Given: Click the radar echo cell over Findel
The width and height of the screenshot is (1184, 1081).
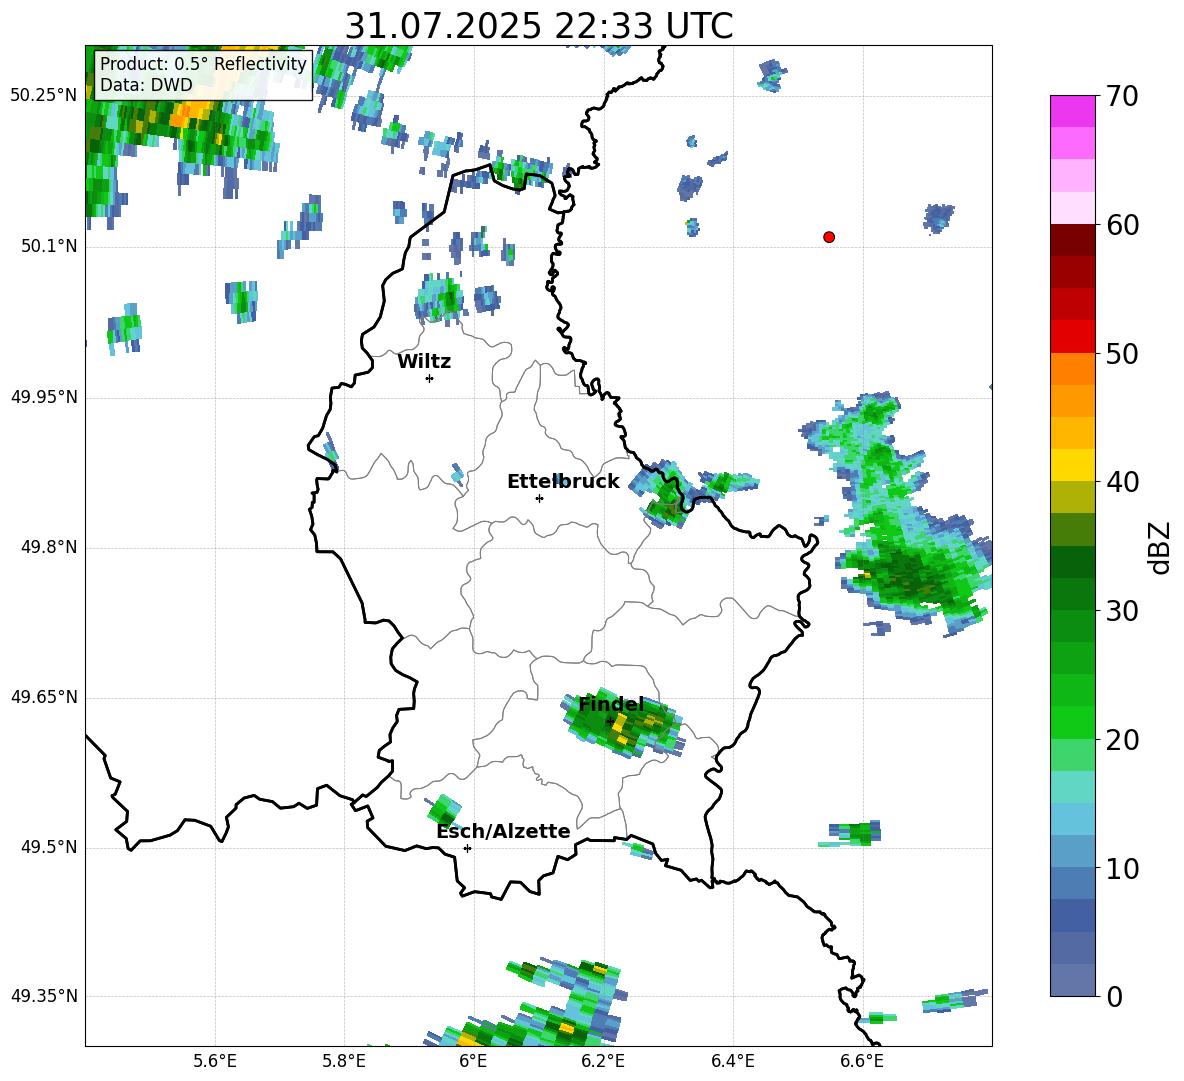Looking at the screenshot, I should 624,723.
